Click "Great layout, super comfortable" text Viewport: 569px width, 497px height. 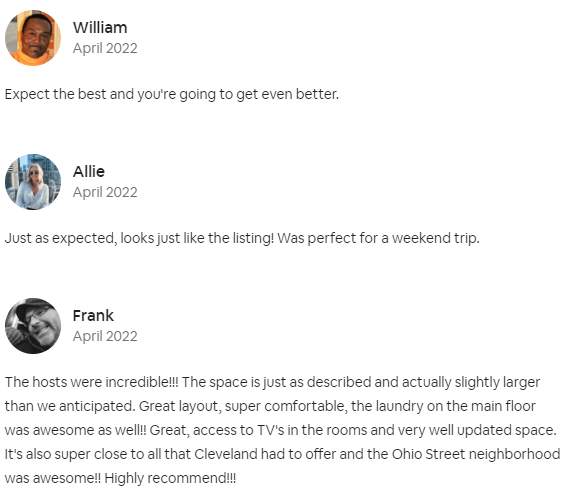coord(243,406)
